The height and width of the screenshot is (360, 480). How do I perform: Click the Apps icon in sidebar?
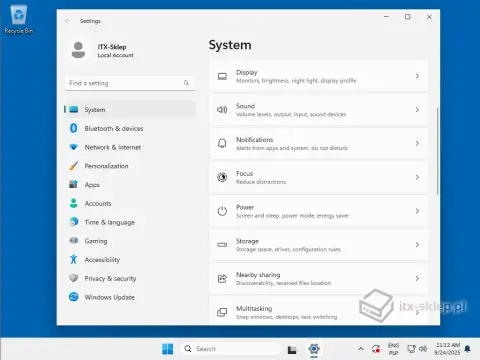(74, 184)
